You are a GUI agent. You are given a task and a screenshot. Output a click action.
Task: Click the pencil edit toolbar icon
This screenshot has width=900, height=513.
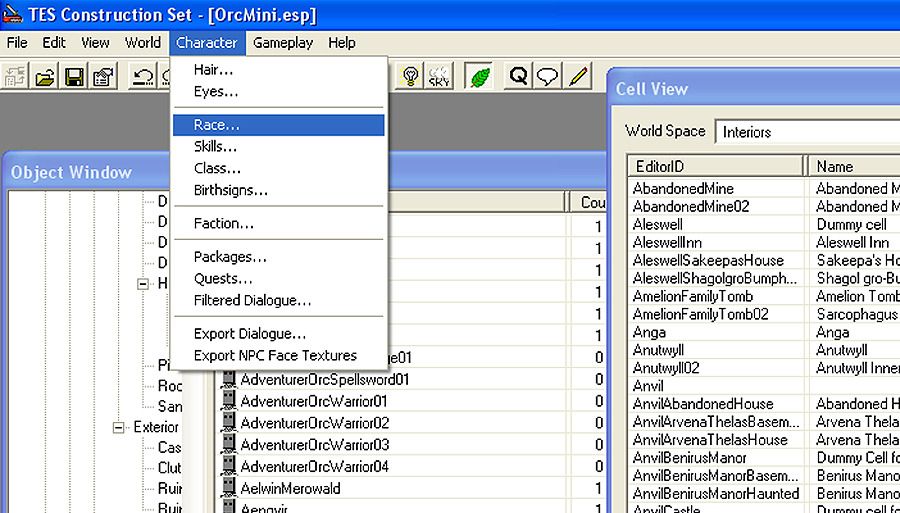(x=577, y=77)
